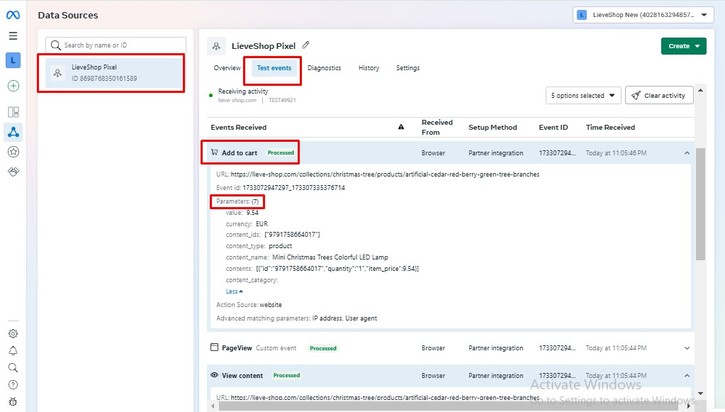
Task: Click the scroll down arrow of events list
Action: coord(700,394)
